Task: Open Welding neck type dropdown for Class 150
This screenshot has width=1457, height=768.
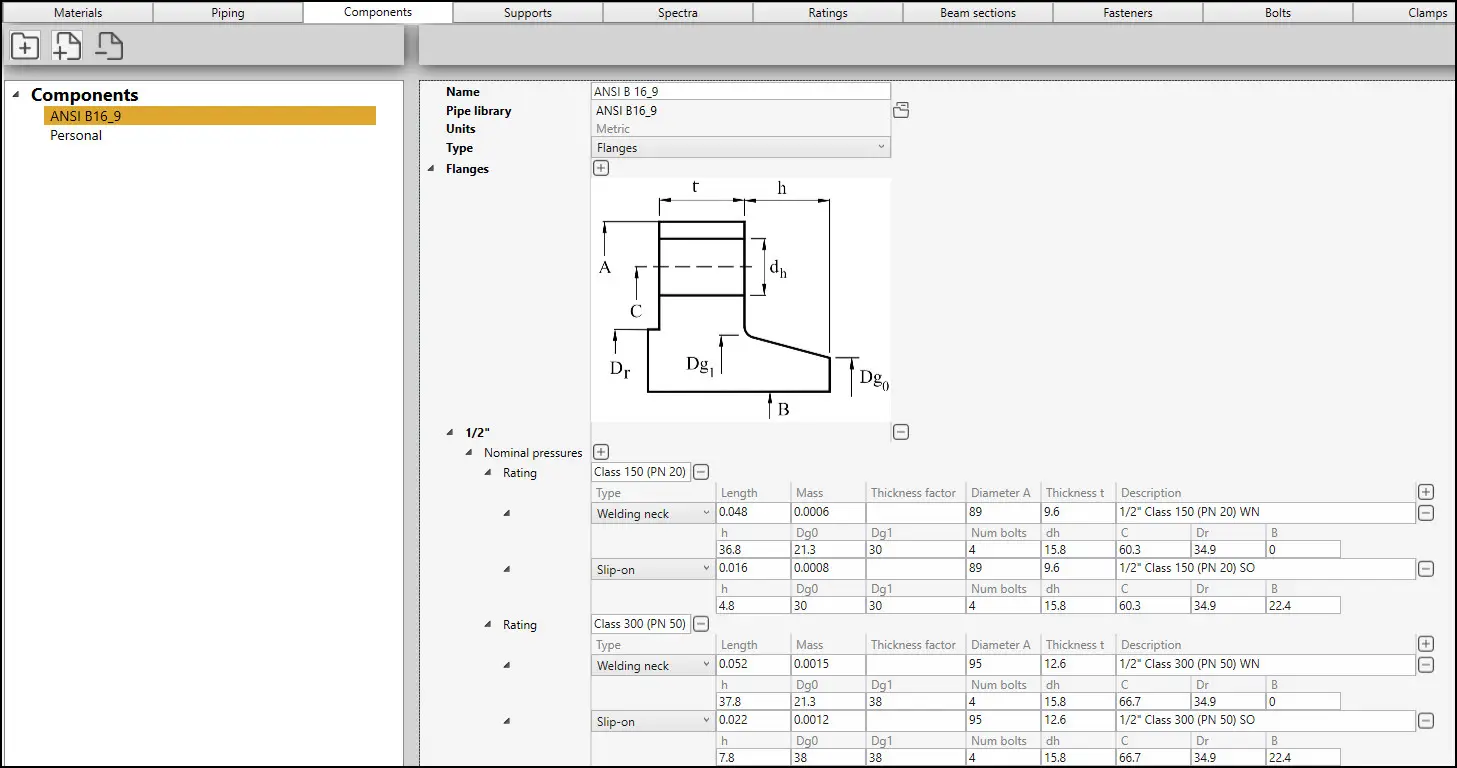Action: point(653,514)
